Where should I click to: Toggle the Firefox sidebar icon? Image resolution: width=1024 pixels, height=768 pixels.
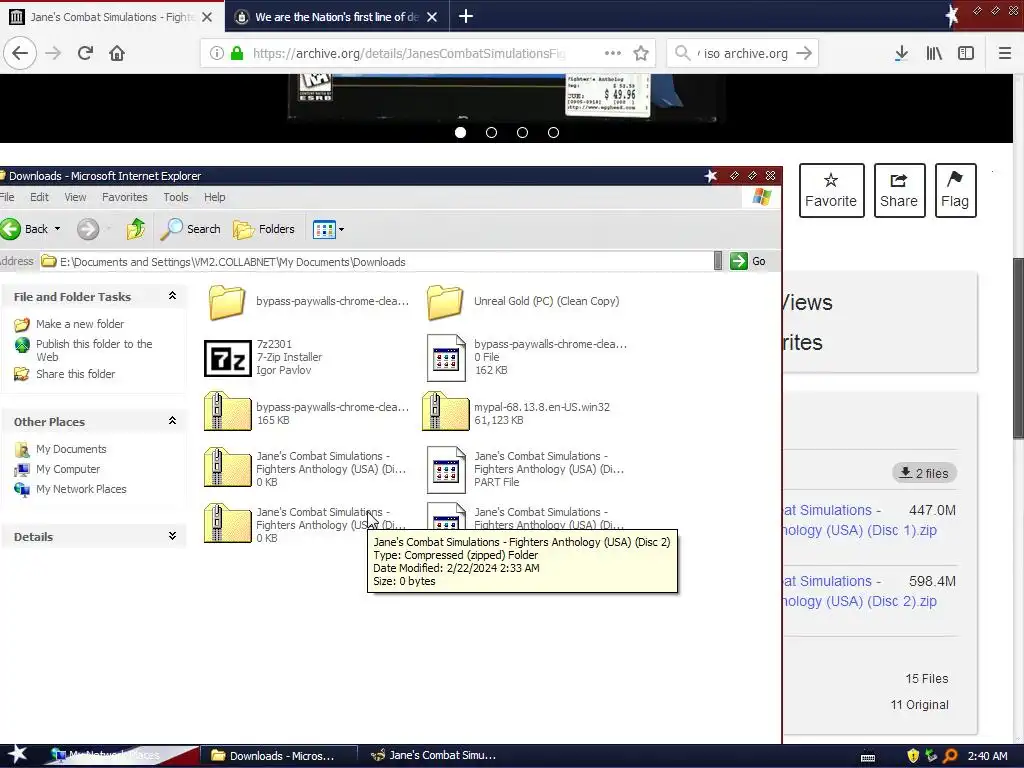coord(966,53)
